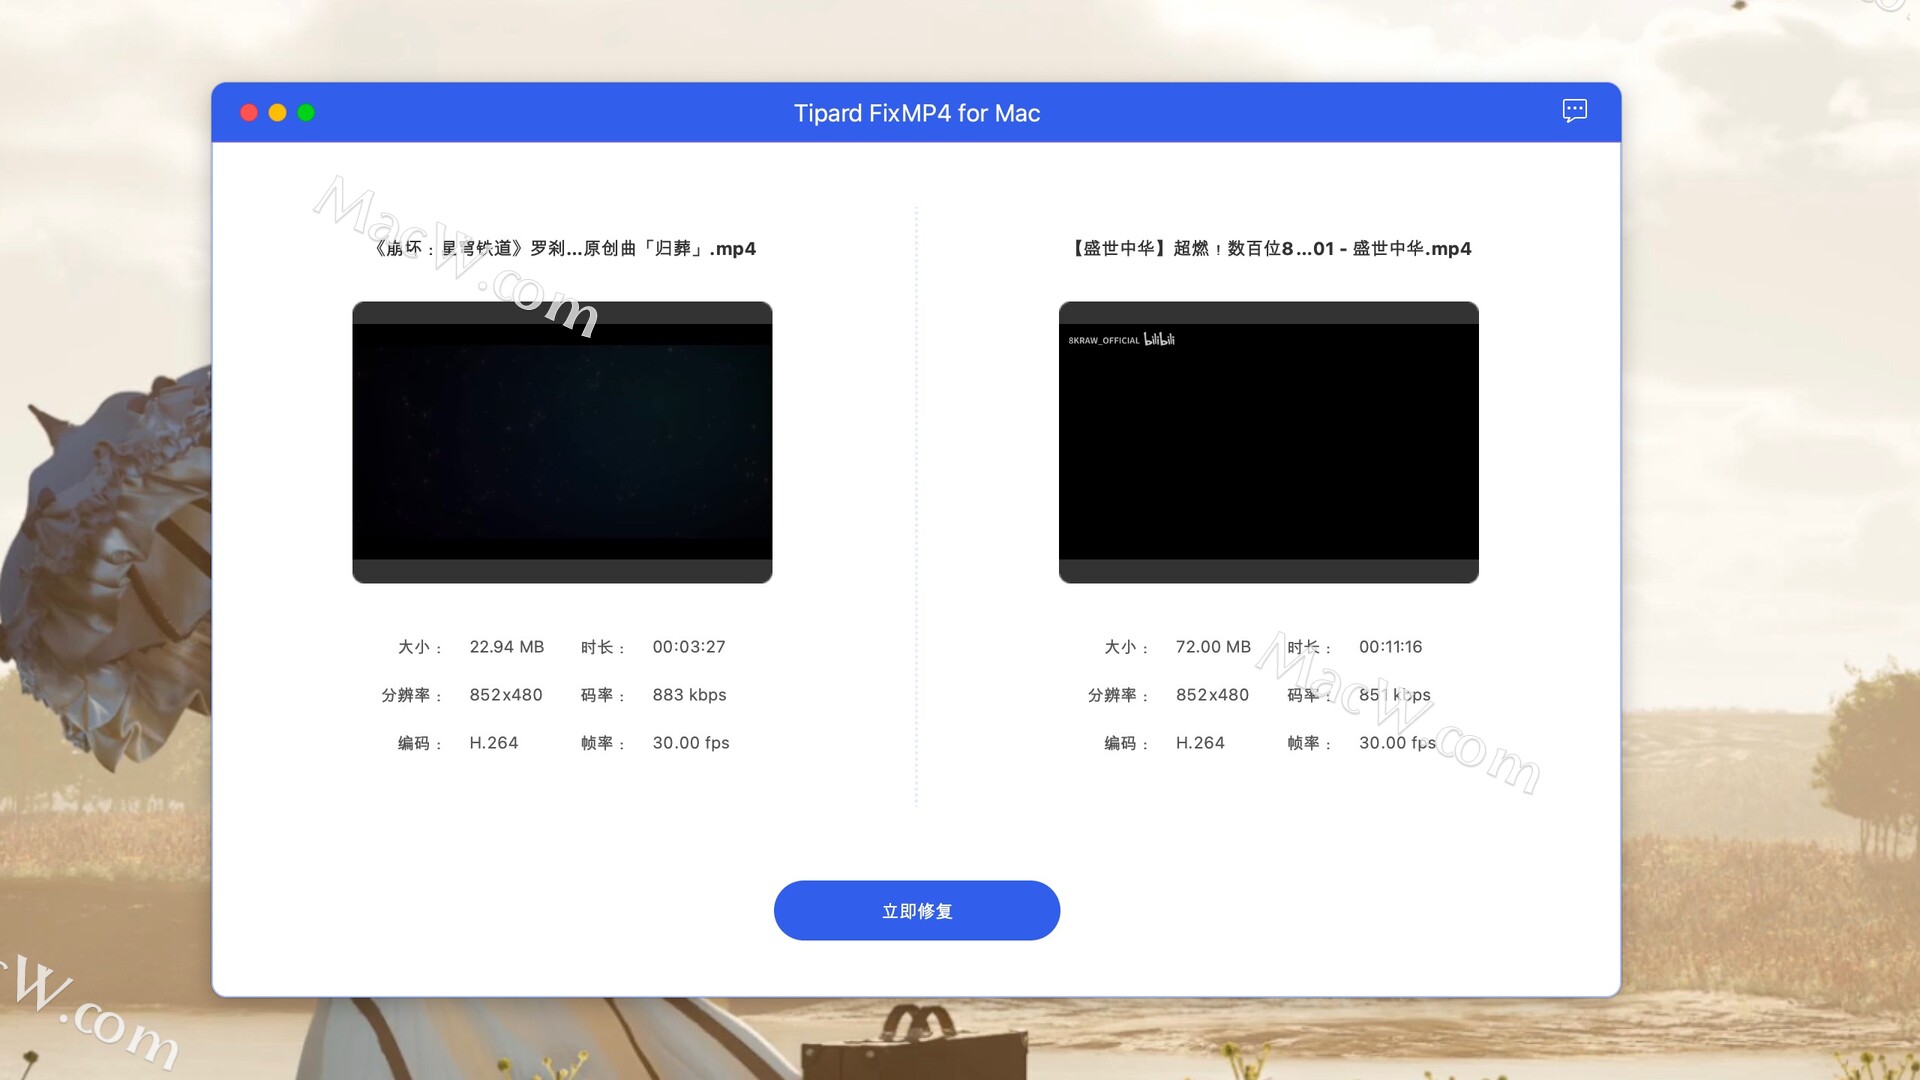This screenshot has height=1080, width=1920.
Task: Click the right H.264 codec value
Action: pyautogui.click(x=1200, y=743)
